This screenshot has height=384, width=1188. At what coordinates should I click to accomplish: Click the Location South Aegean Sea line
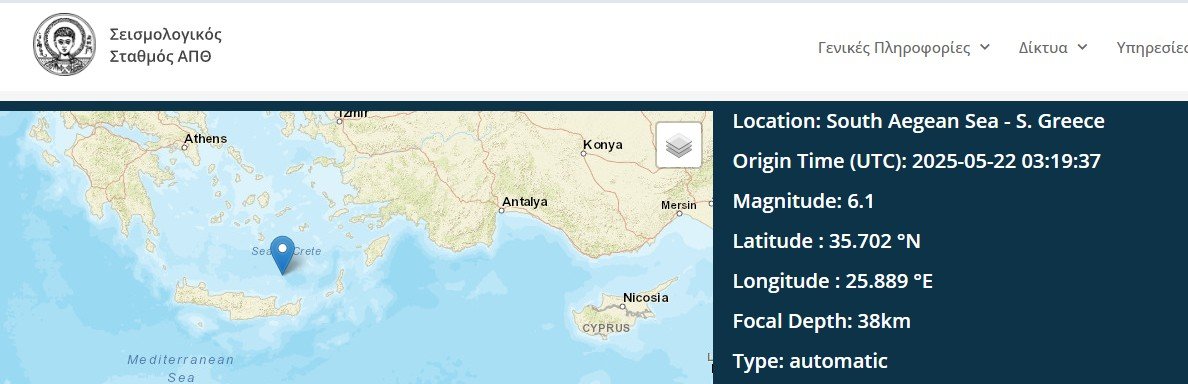918,121
